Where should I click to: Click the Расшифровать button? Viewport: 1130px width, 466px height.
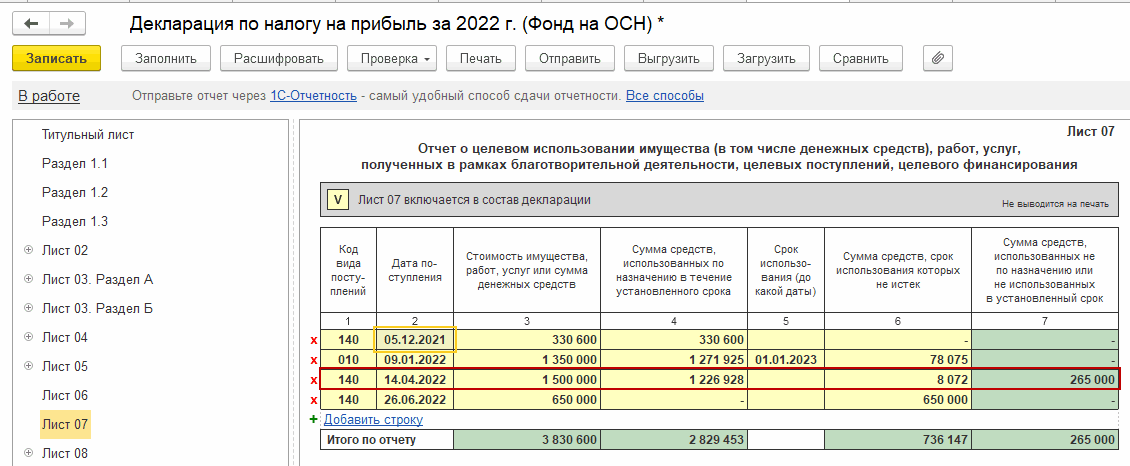coord(279,58)
